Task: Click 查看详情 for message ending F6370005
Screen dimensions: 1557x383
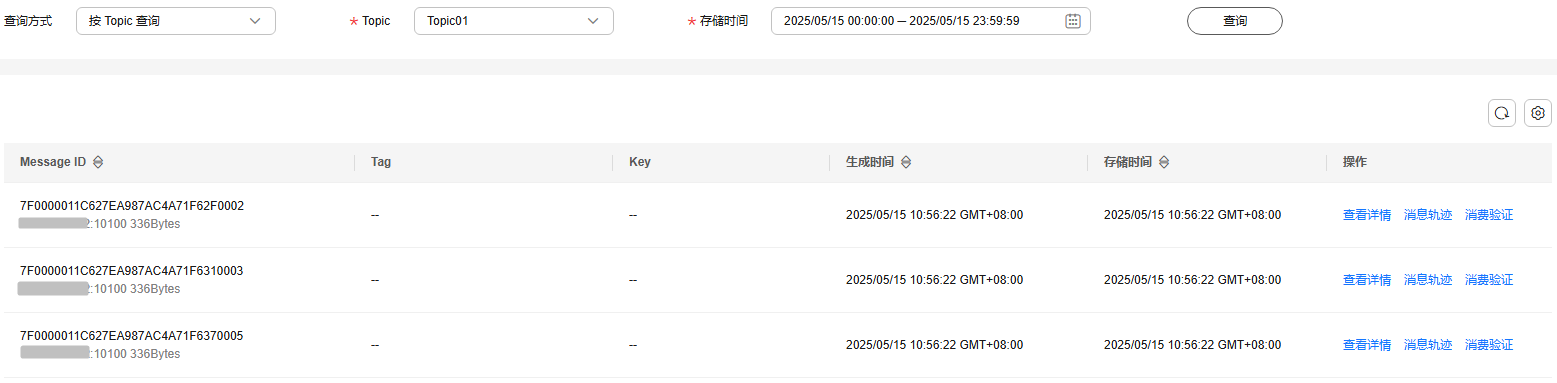Action: [x=1367, y=345]
